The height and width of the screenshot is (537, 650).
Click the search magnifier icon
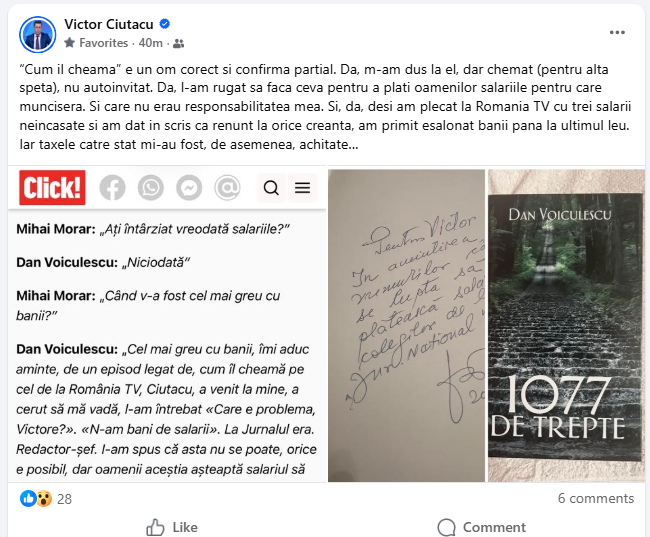(271, 188)
